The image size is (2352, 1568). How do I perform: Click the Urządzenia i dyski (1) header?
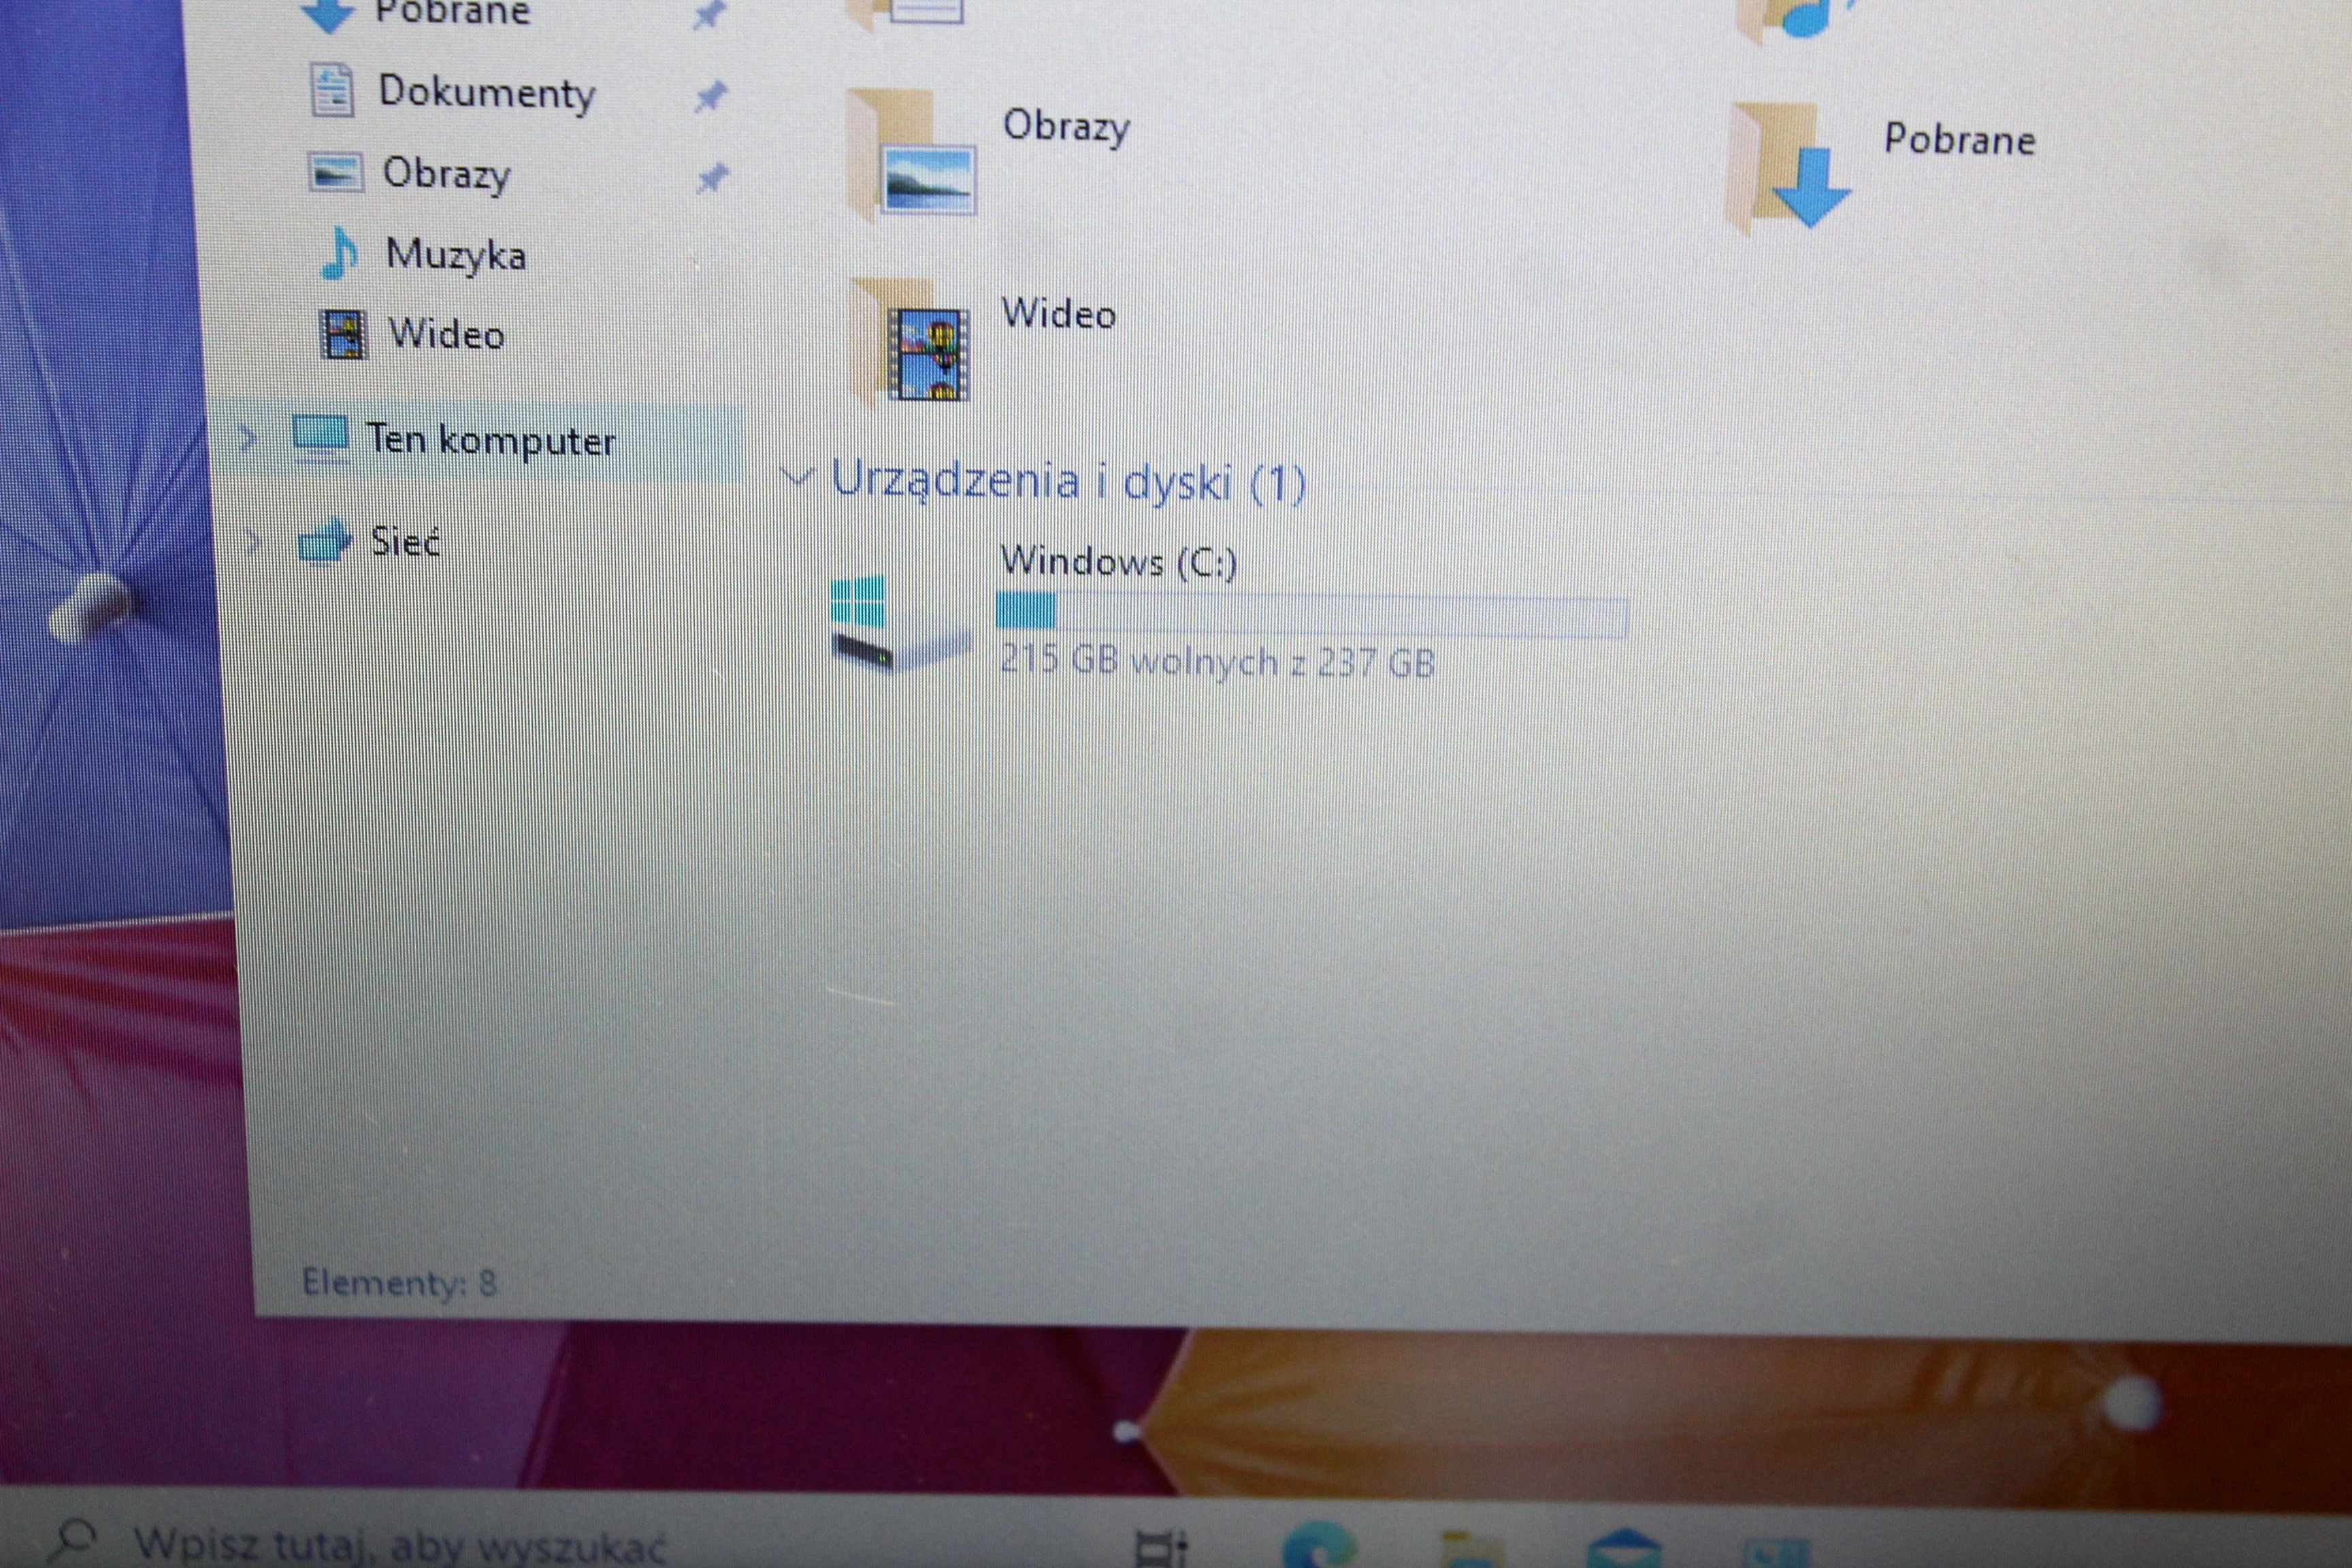[x=1069, y=481]
